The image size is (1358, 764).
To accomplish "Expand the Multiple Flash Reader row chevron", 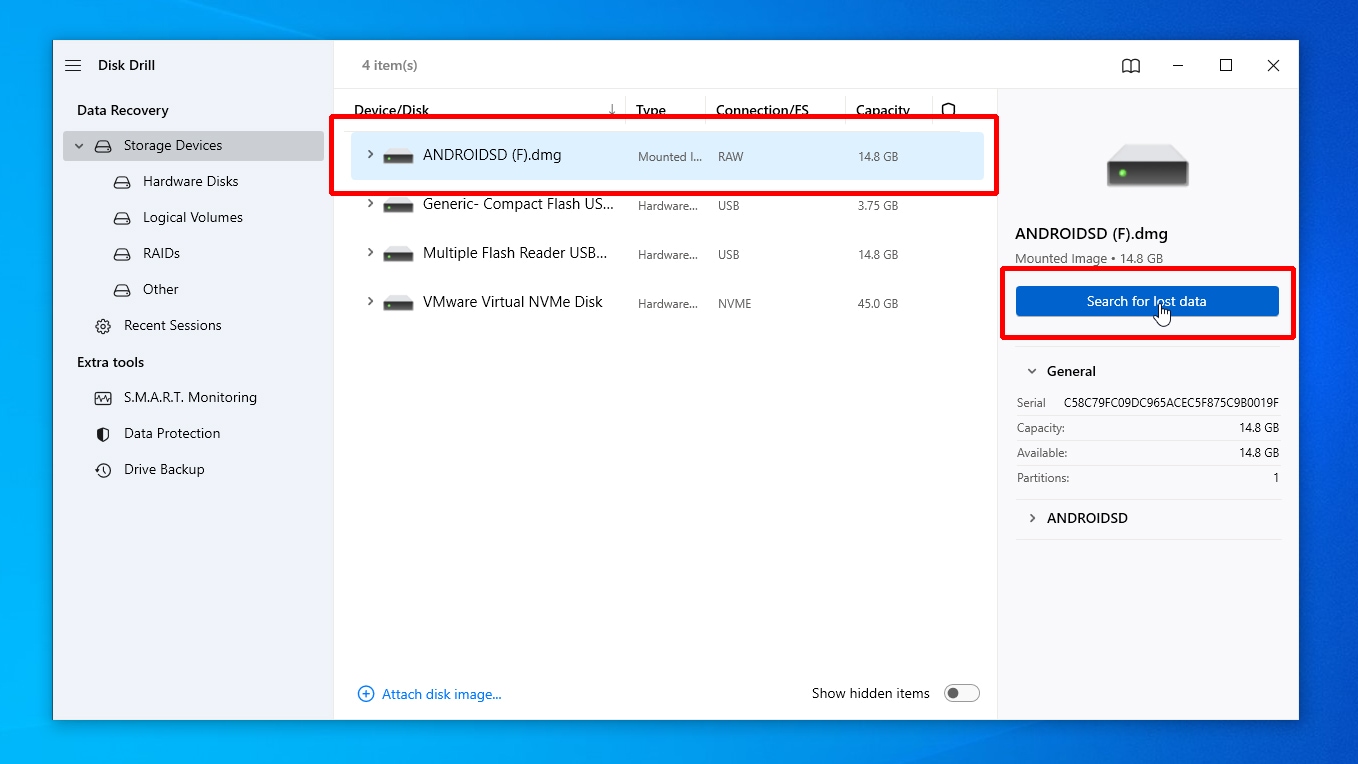I will pos(370,253).
